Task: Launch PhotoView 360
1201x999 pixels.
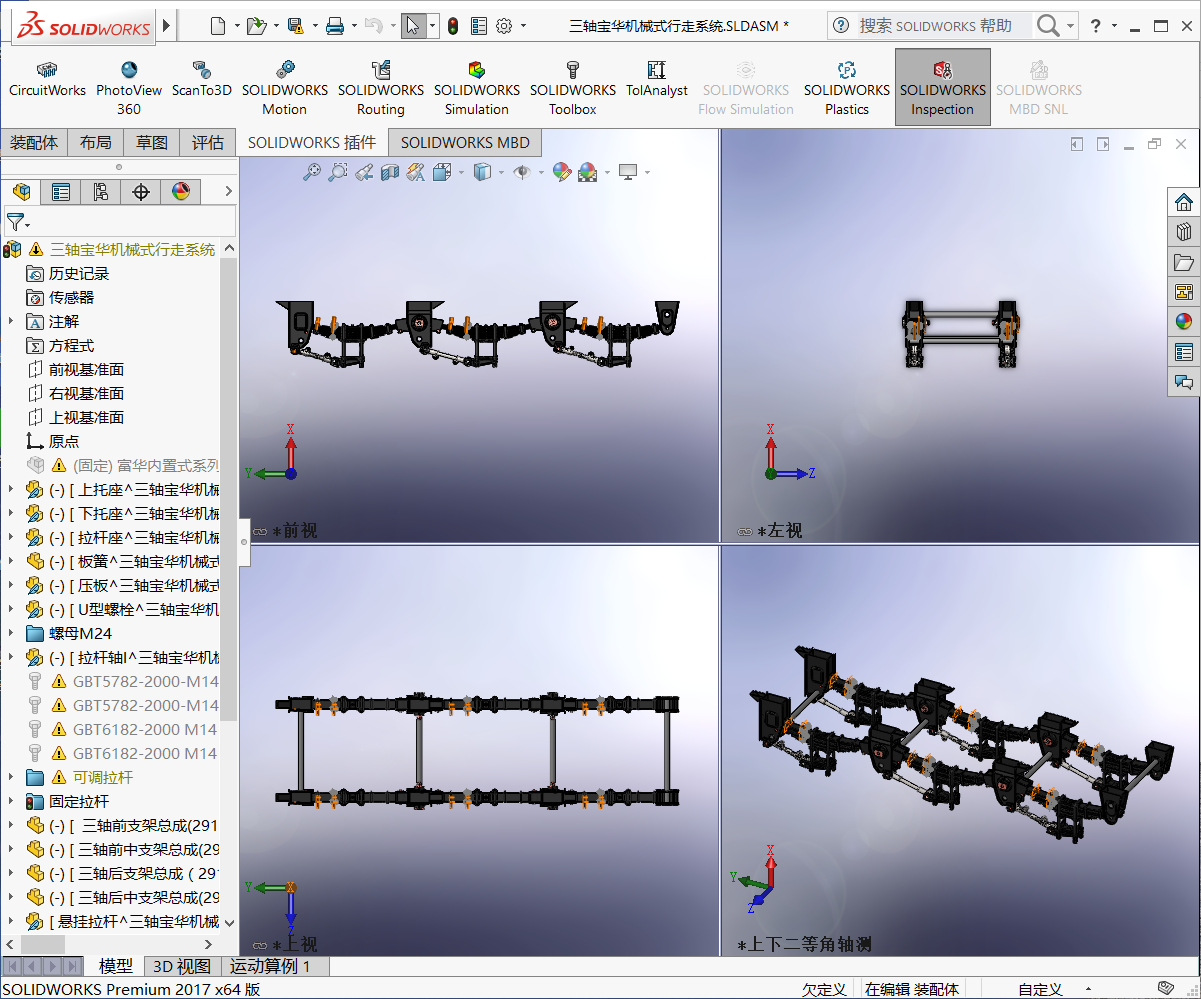Action: point(129,88)
